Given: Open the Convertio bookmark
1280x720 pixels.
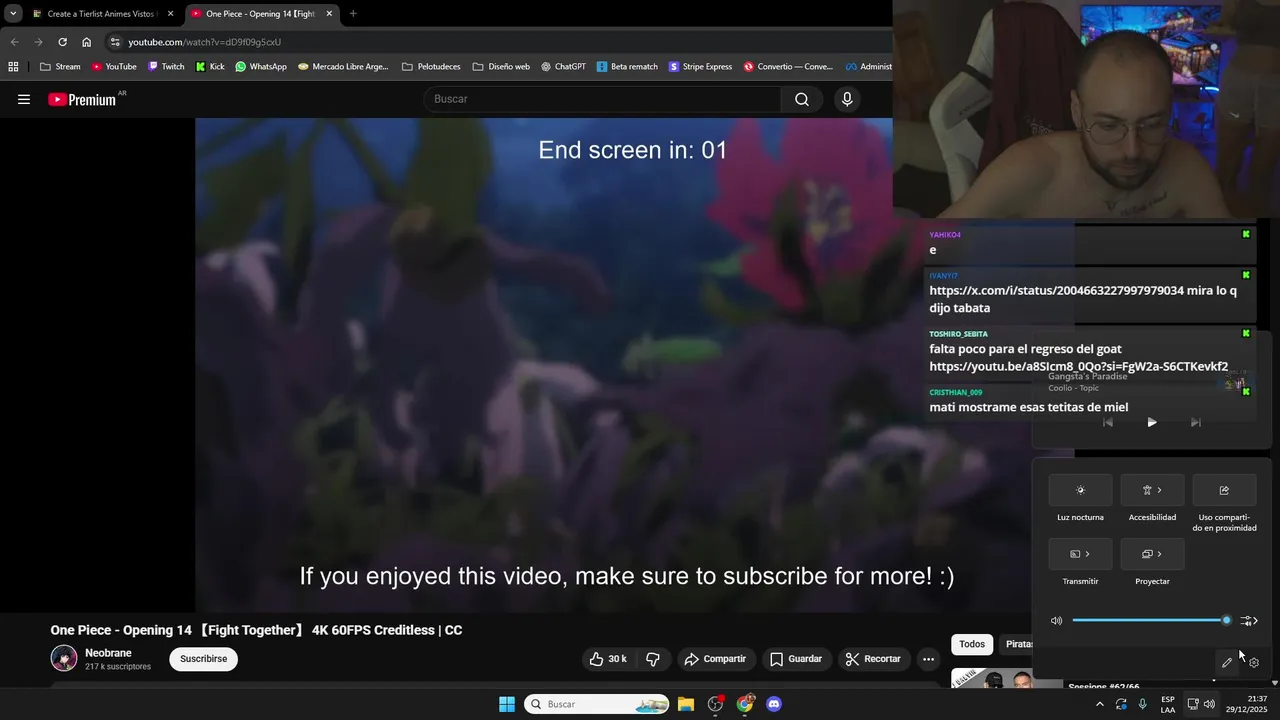Looking at the screenshot, I should [788, 67].
